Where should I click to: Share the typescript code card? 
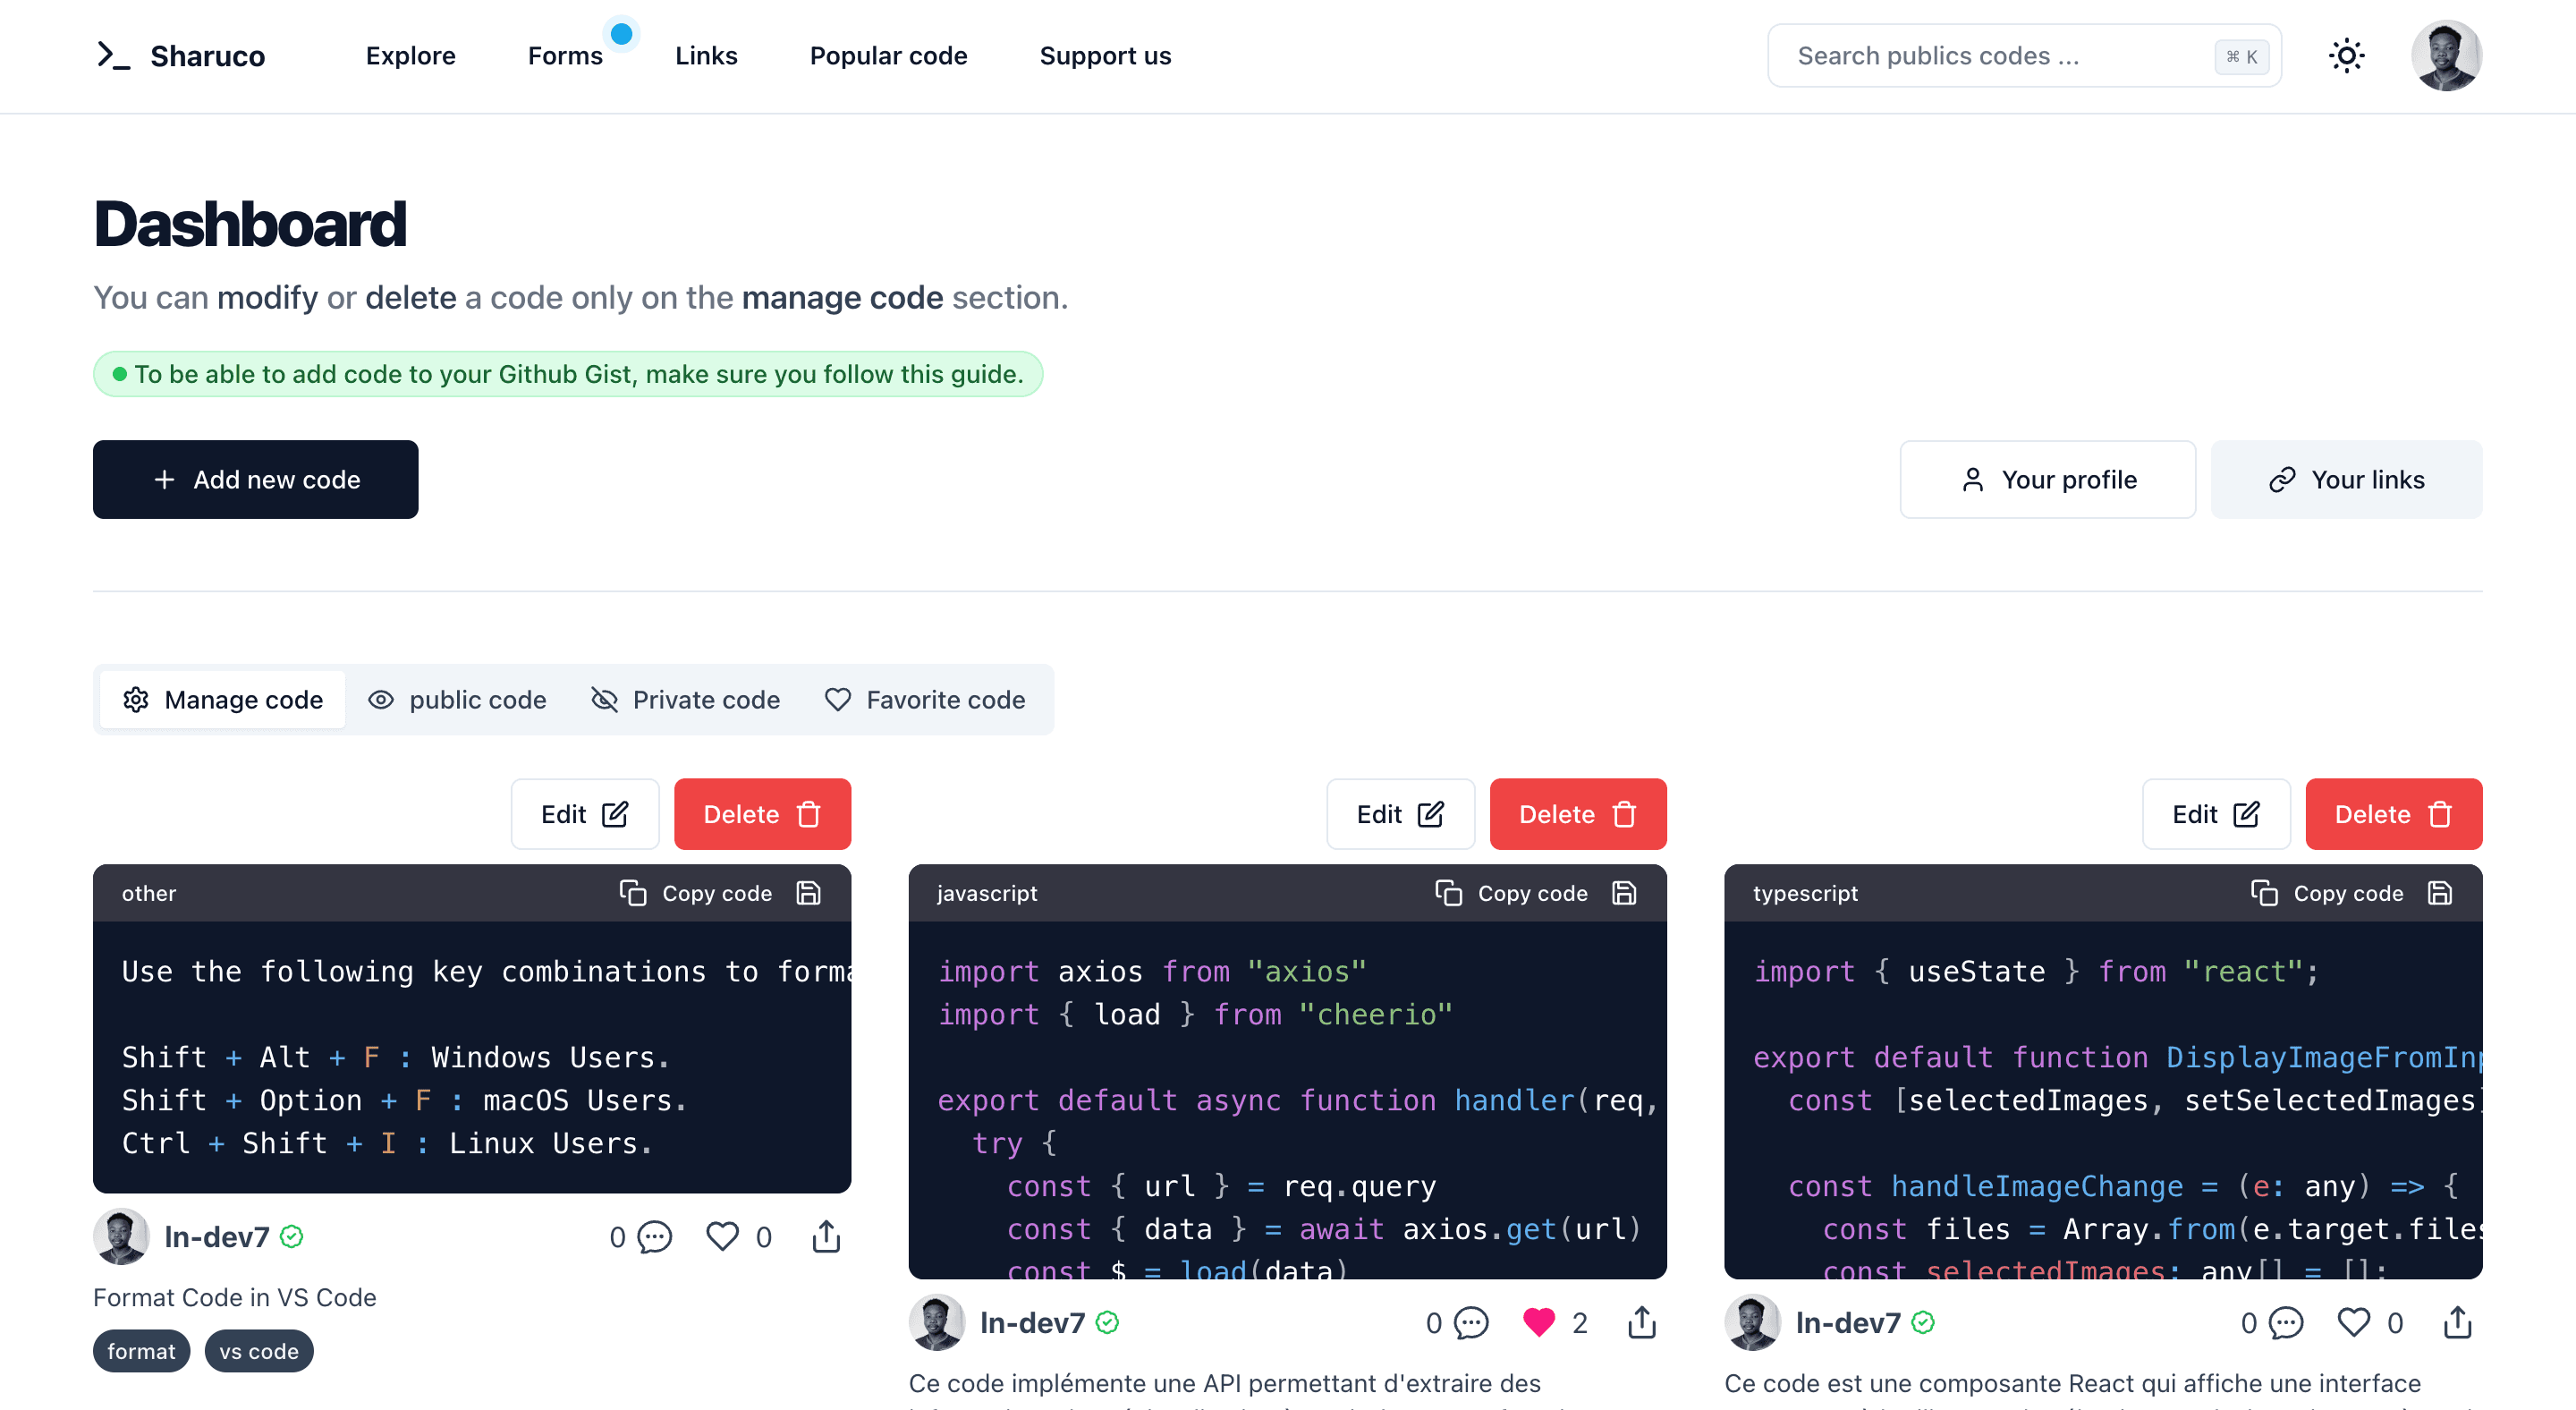click(x=2457, y=1322)
